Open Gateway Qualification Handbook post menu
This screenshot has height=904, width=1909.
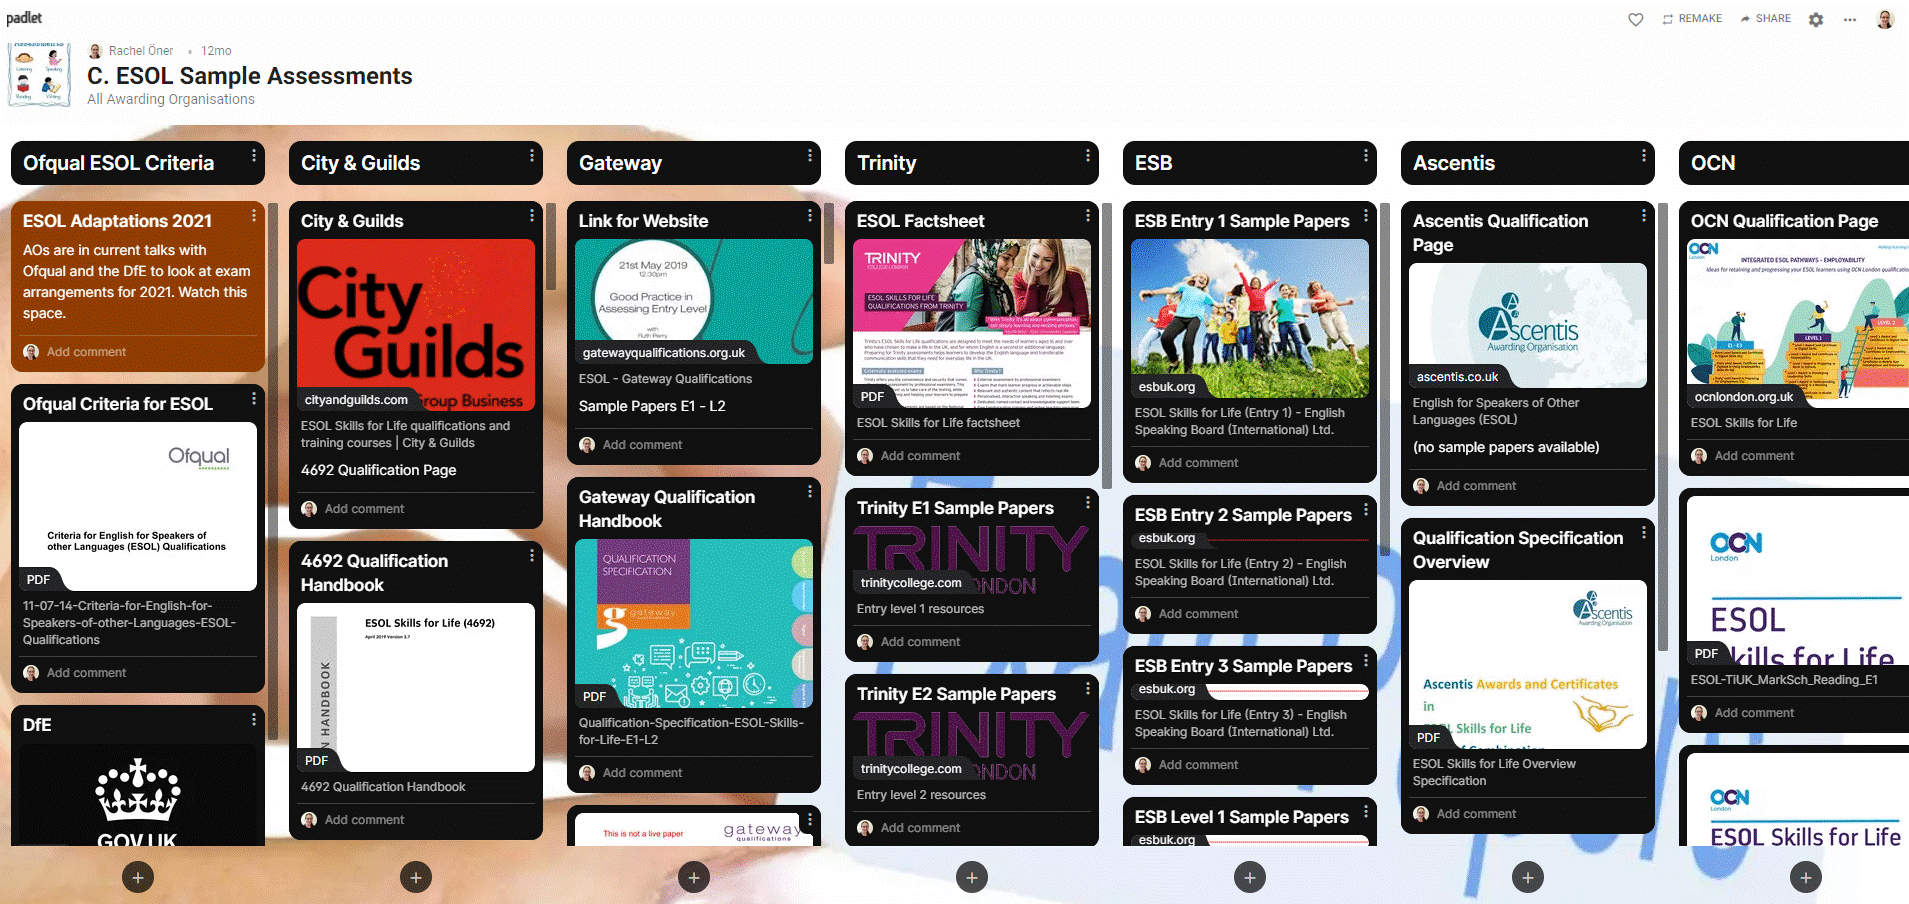pyautogui.click(x=810, y=491)
